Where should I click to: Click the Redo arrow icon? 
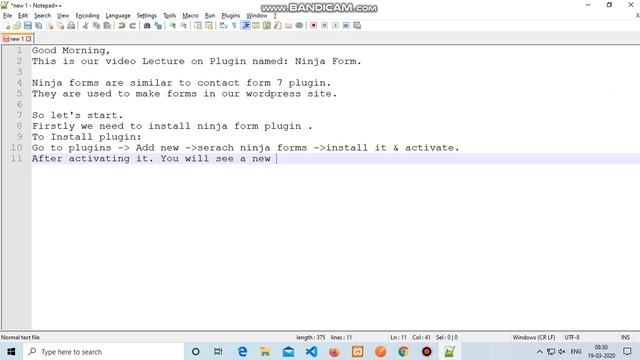[133, 26]
